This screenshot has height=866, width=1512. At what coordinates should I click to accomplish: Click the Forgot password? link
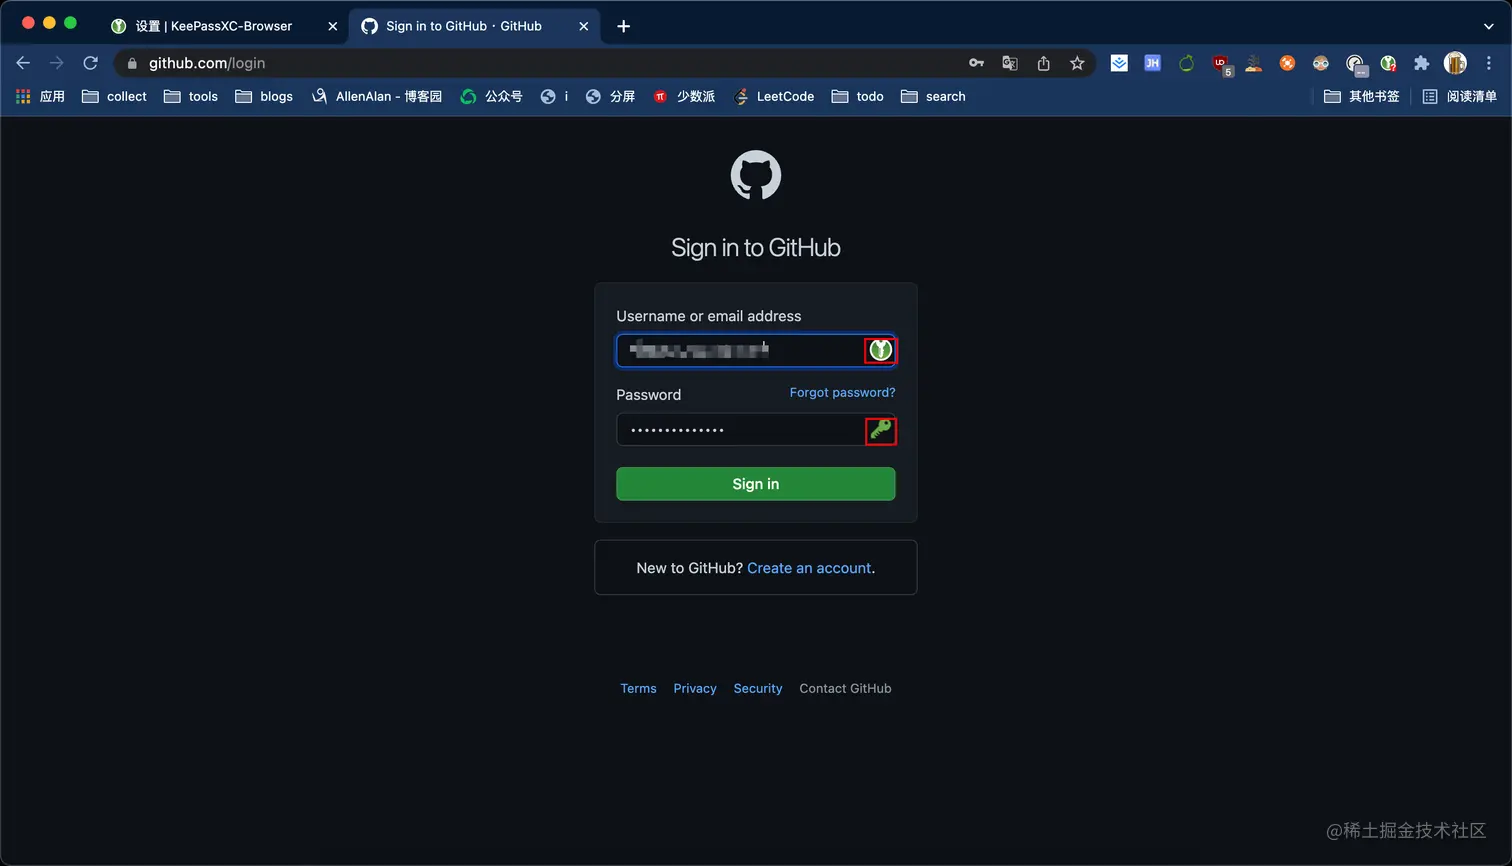coord(842,393)
